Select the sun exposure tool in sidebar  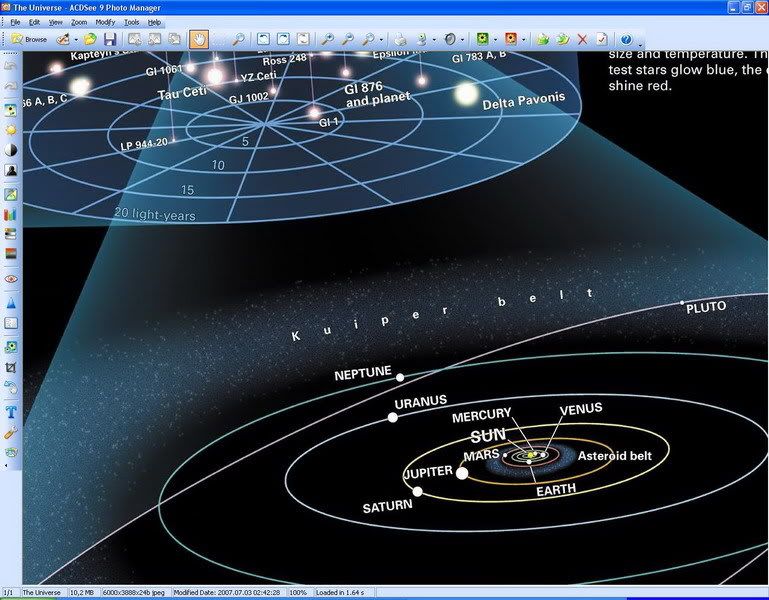11,130
